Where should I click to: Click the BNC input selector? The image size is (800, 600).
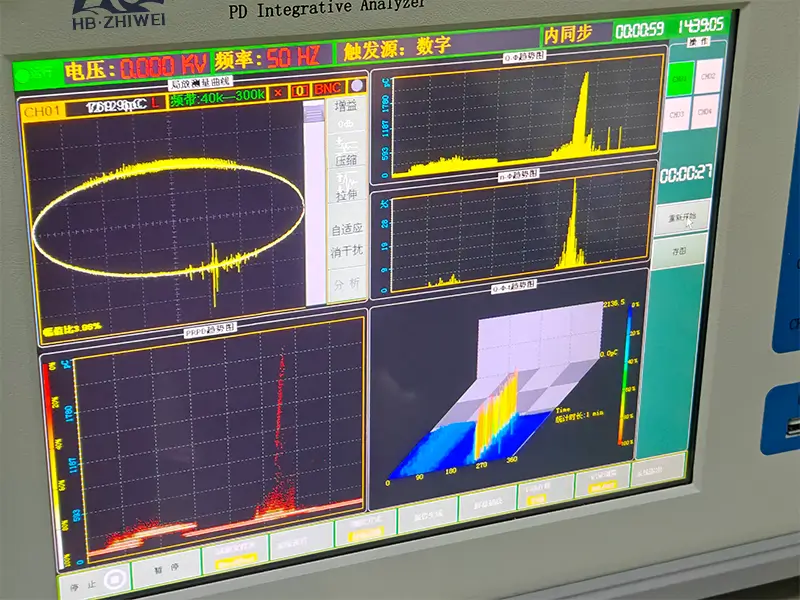click(x=327, y=89)
